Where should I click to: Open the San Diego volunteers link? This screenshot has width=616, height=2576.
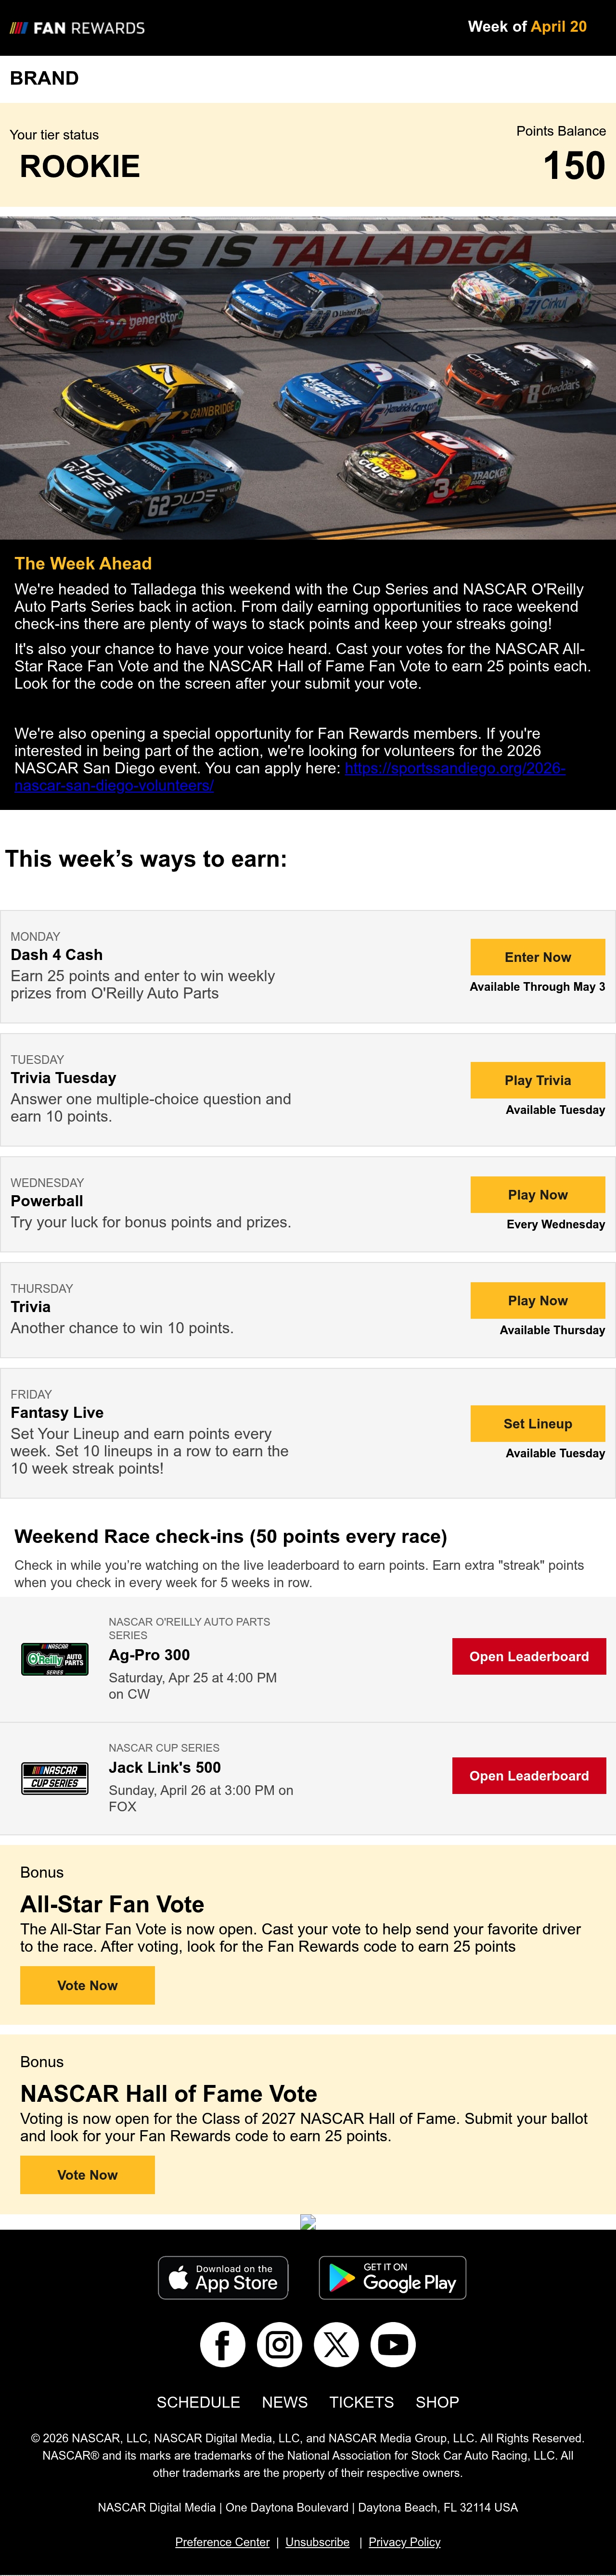click(290, 777)
